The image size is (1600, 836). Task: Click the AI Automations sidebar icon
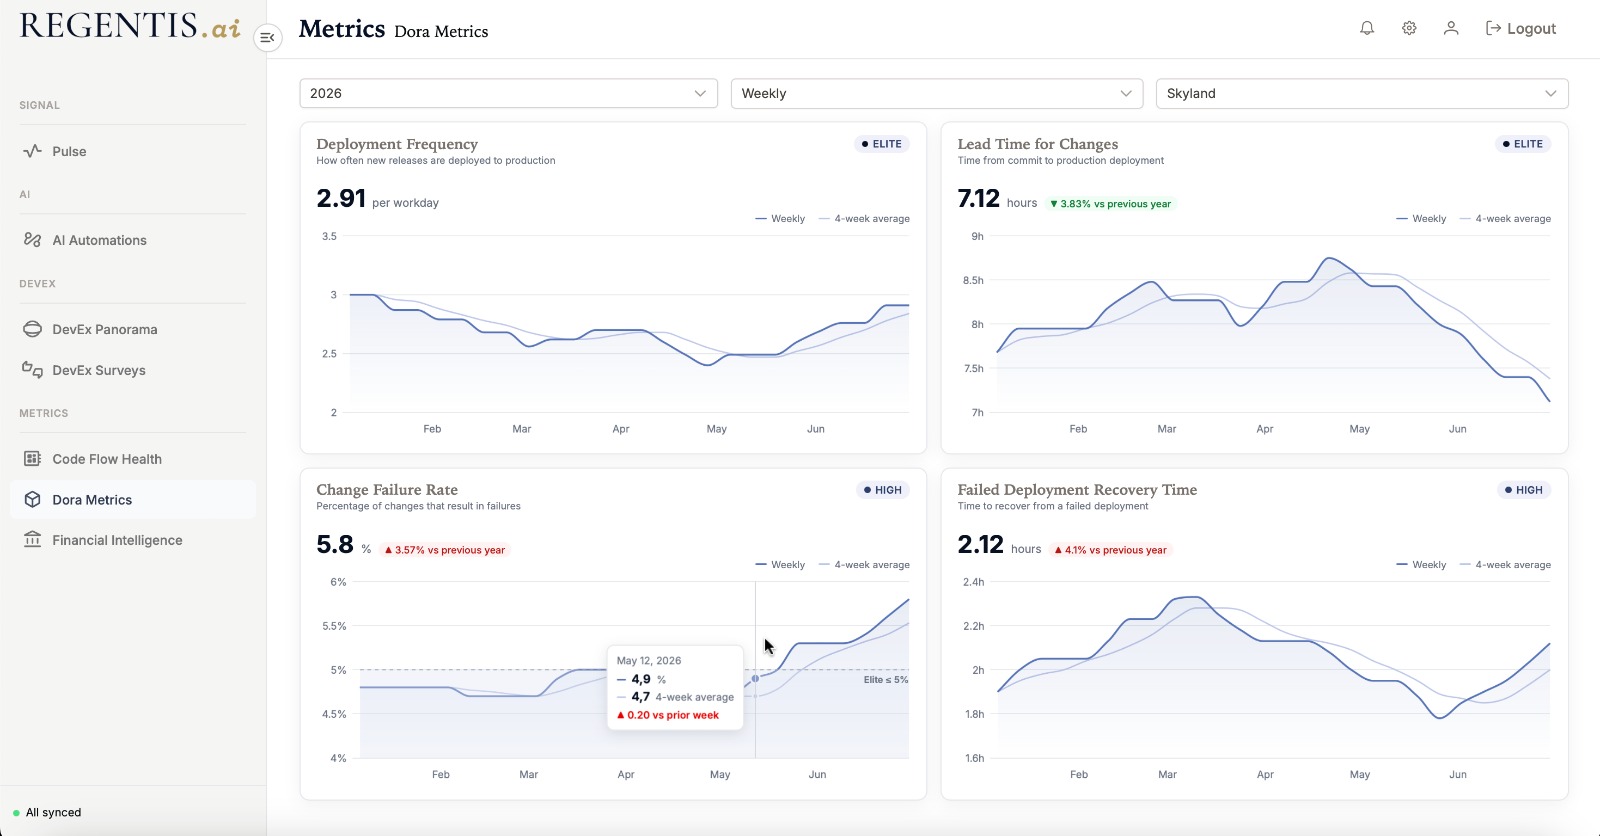point(33,240)
